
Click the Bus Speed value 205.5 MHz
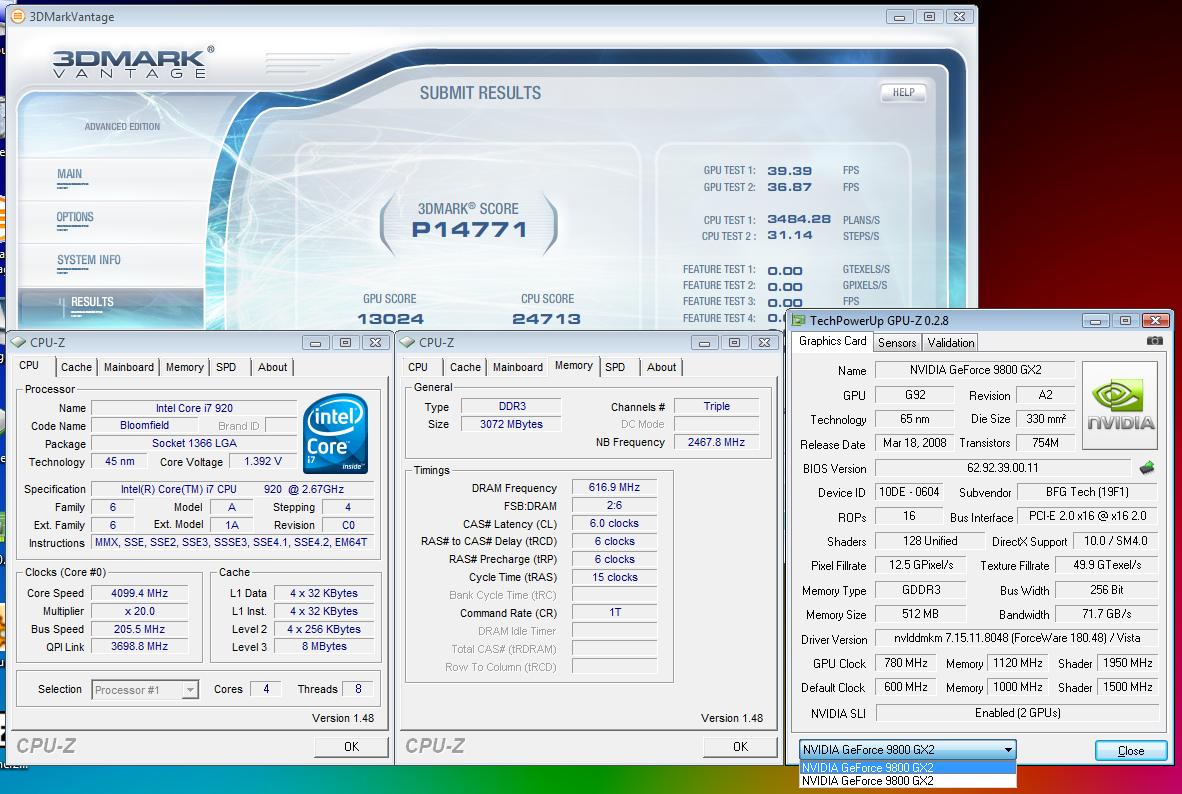(x=139, y=629)
